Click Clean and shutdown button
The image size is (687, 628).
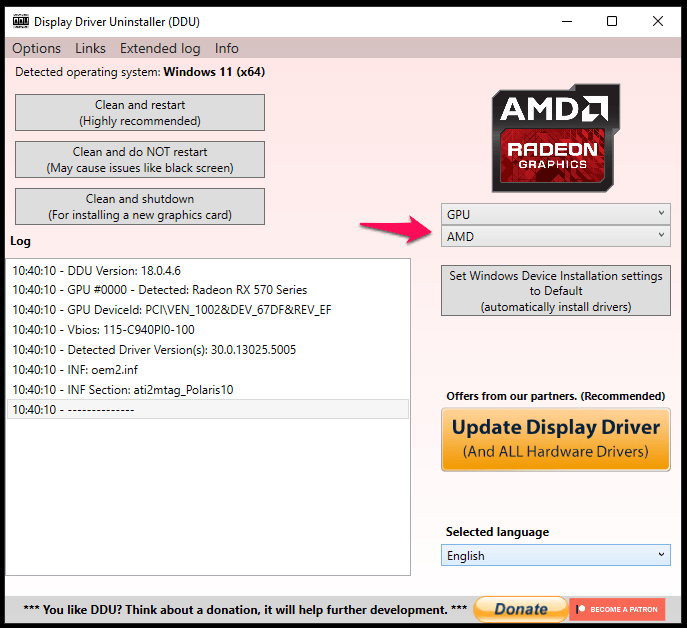[x=140, y=207]
